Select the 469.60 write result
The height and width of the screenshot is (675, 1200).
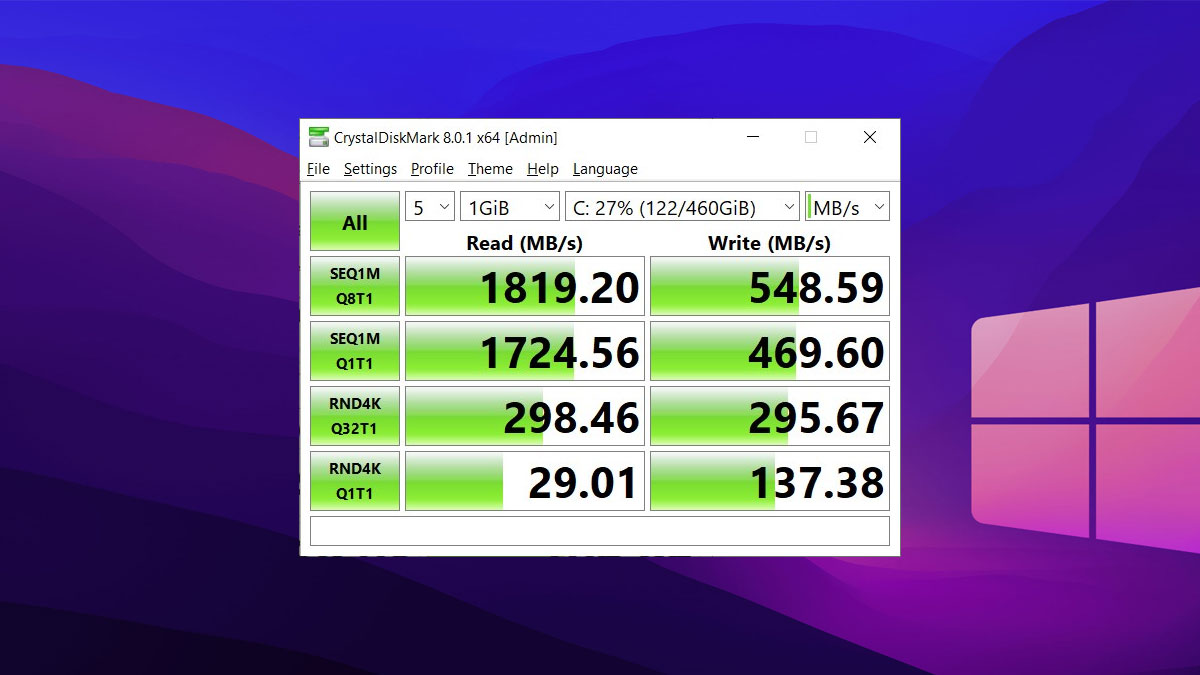point(770,351)
